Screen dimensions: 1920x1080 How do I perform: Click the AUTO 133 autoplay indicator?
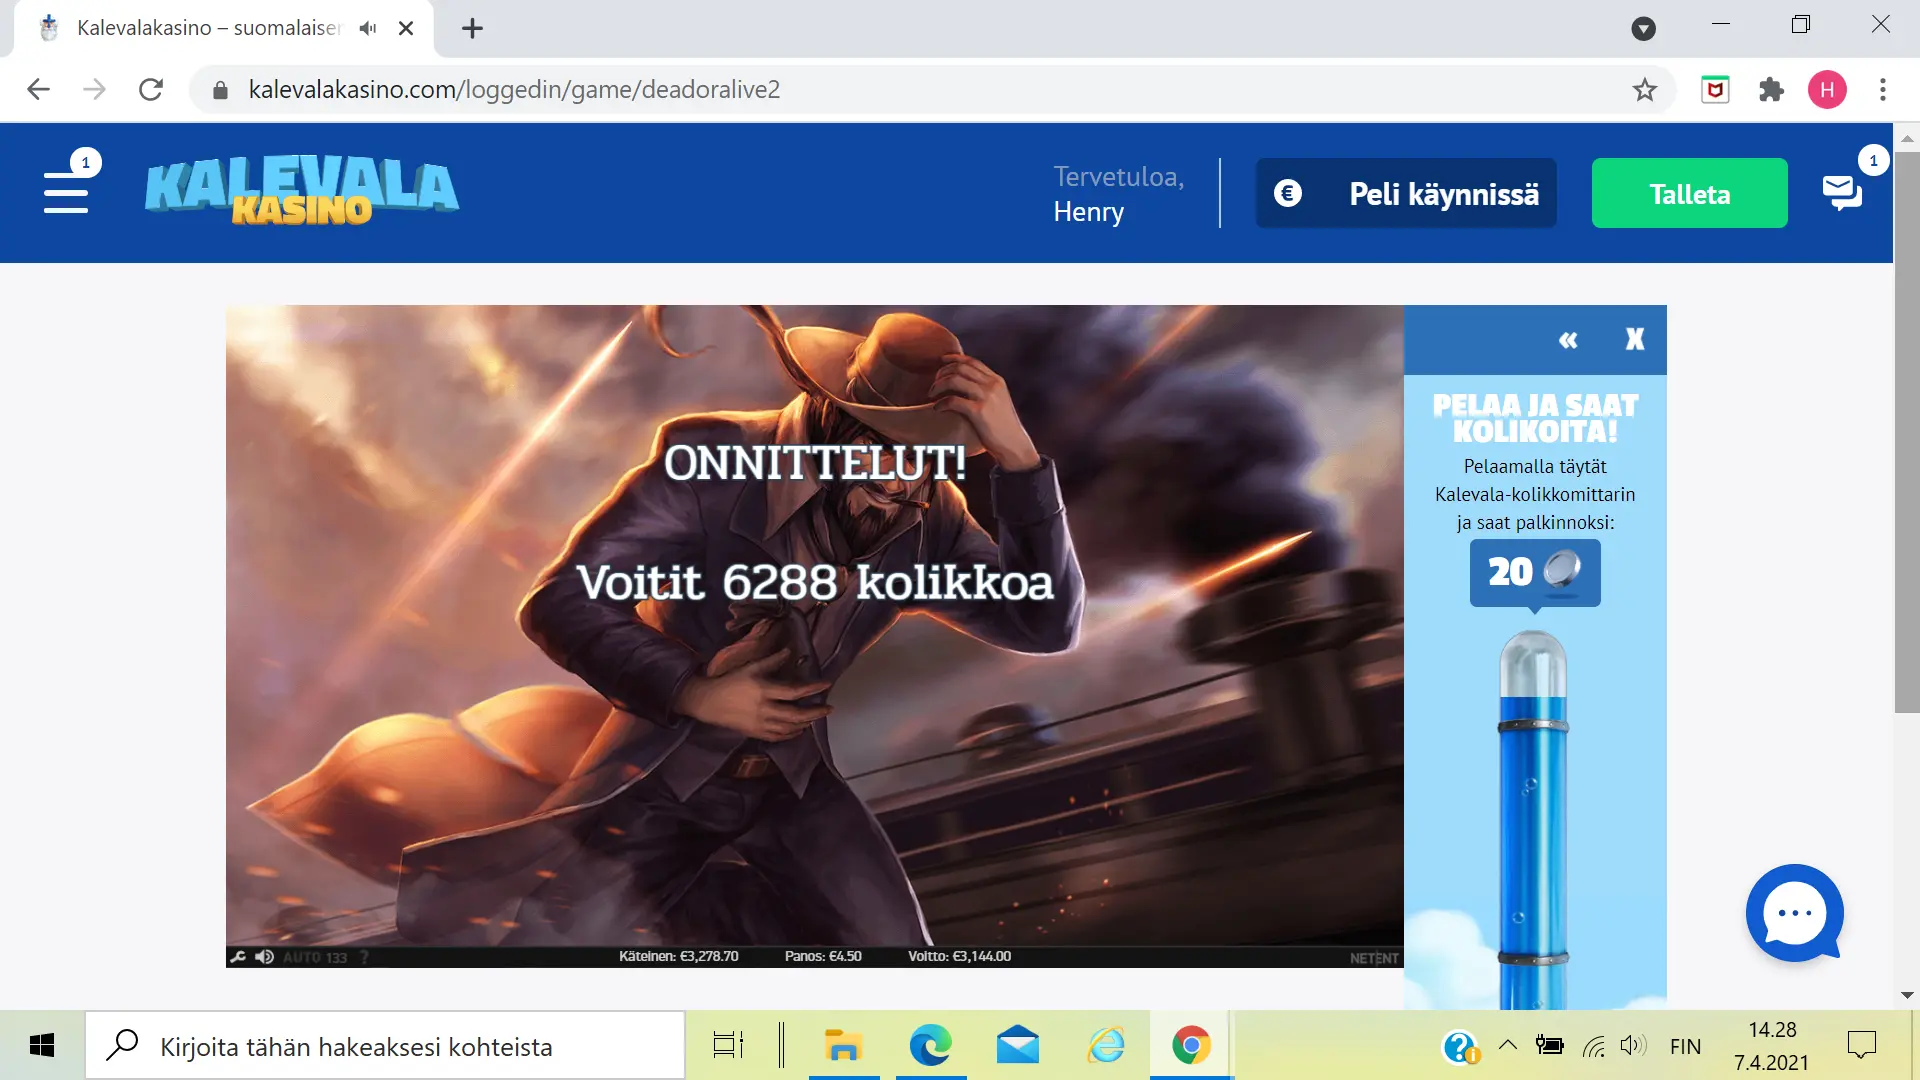click(x=315, y=957)
